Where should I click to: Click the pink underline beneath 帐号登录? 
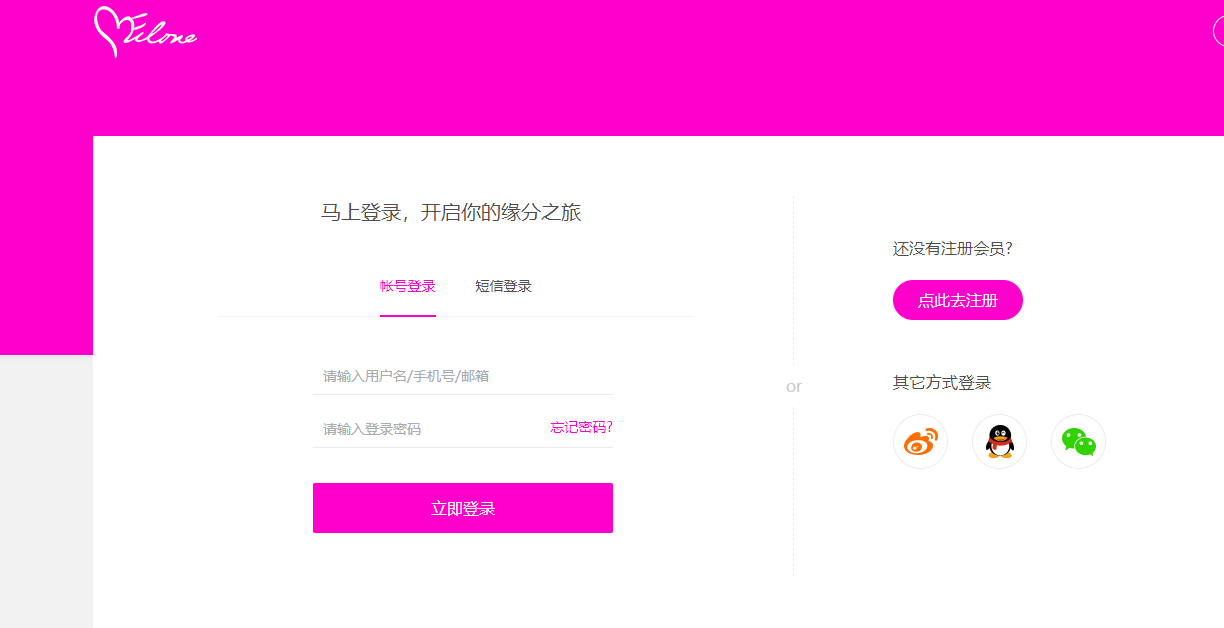[x=408, y=315]
